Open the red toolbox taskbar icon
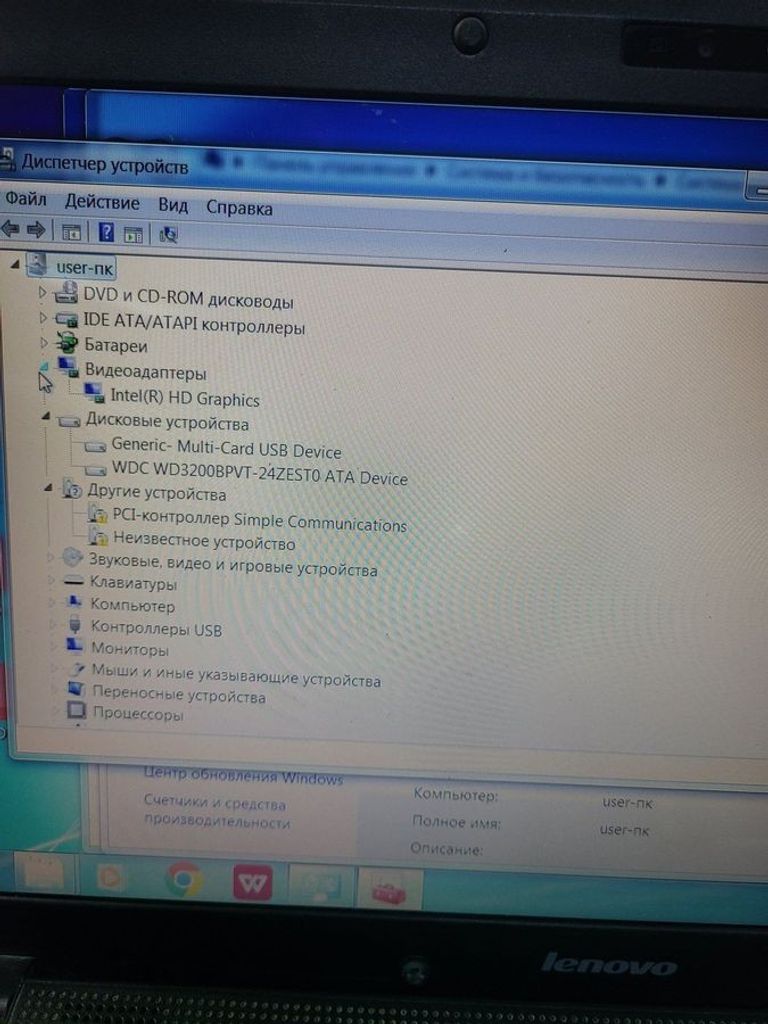 tap(390, 889)
